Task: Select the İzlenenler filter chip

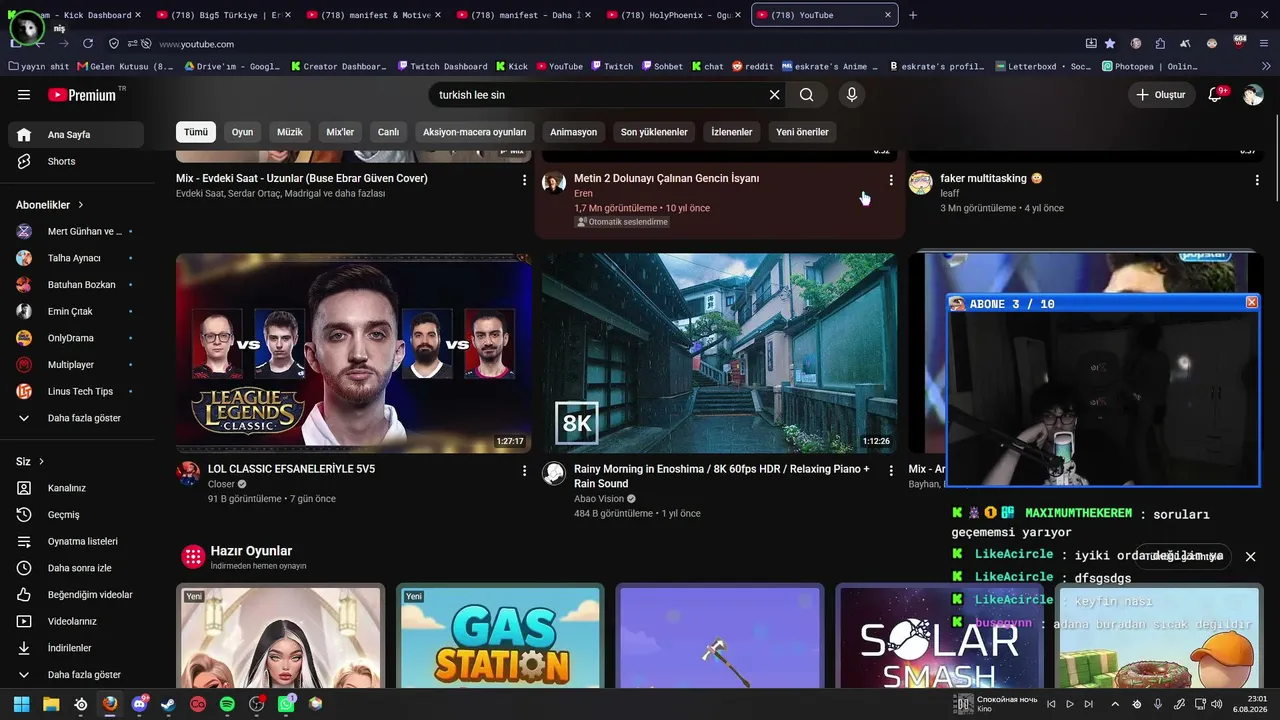Action: pos(732,132)
